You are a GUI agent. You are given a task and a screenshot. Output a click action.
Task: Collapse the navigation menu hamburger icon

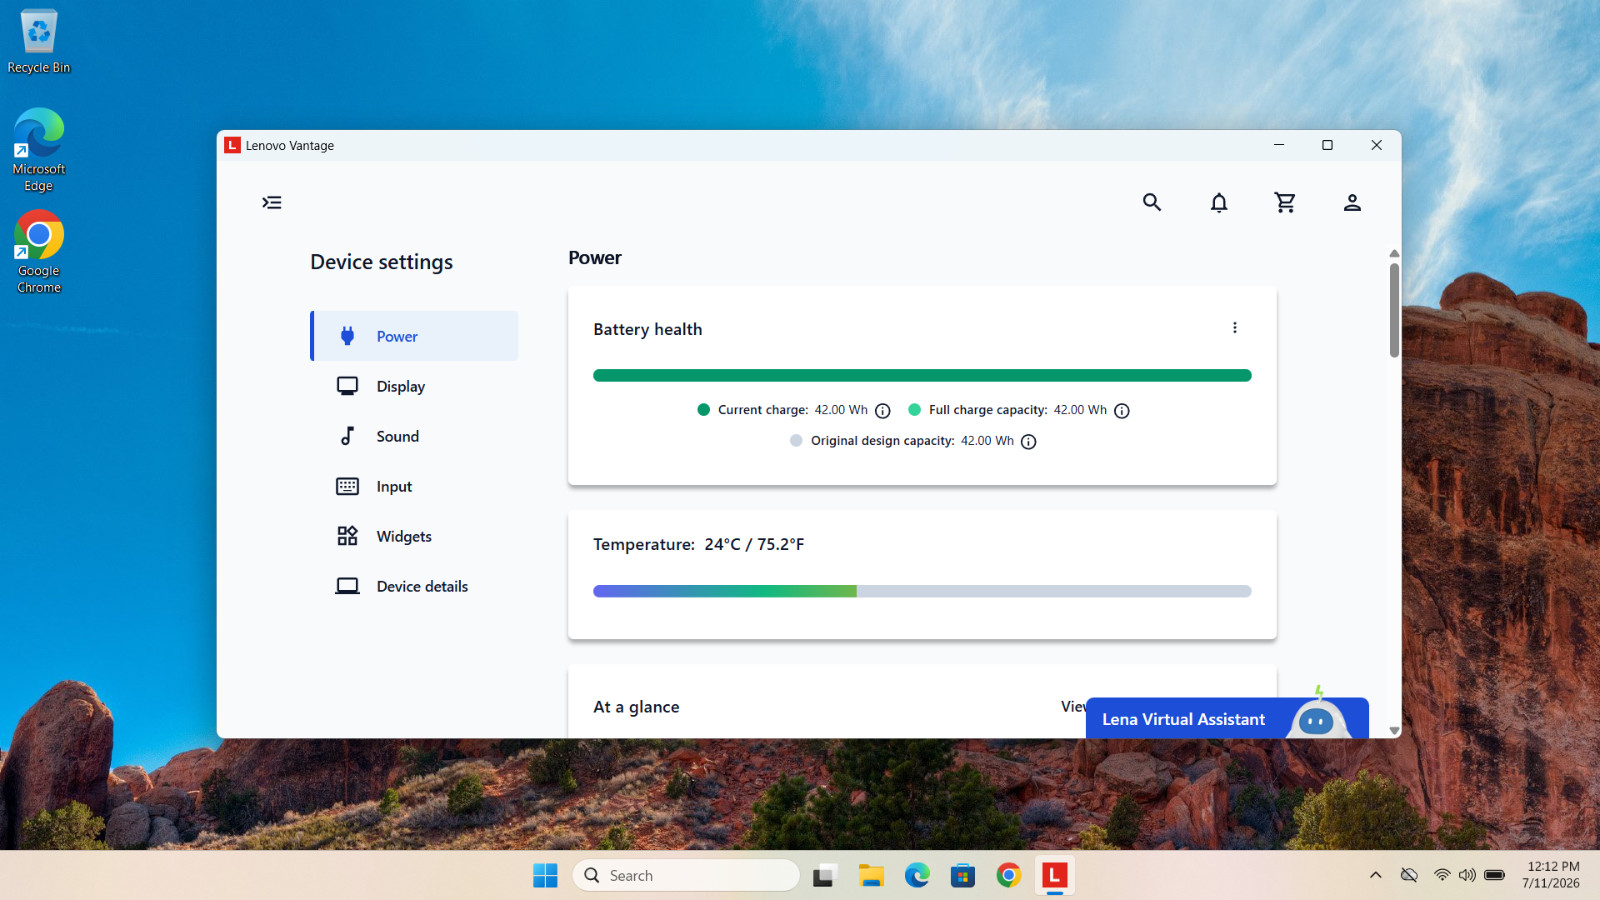coord(272,203)
